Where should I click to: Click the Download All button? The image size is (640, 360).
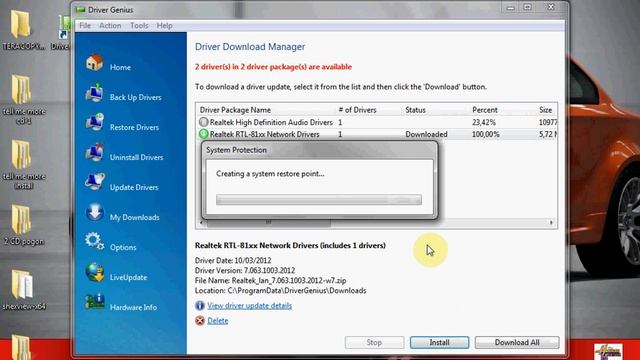[517, 342]
